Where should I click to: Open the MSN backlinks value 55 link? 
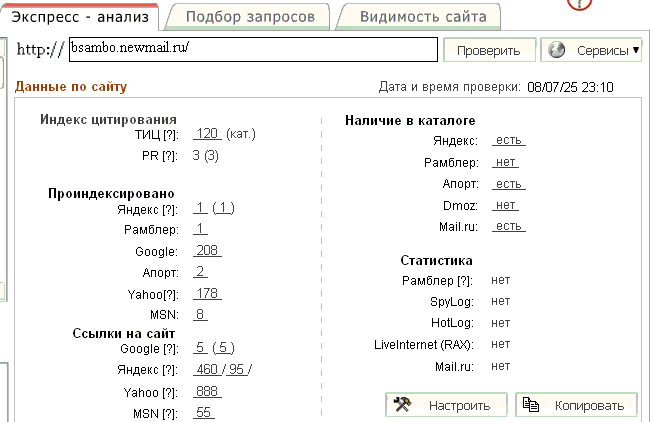(x=204, y=412)
